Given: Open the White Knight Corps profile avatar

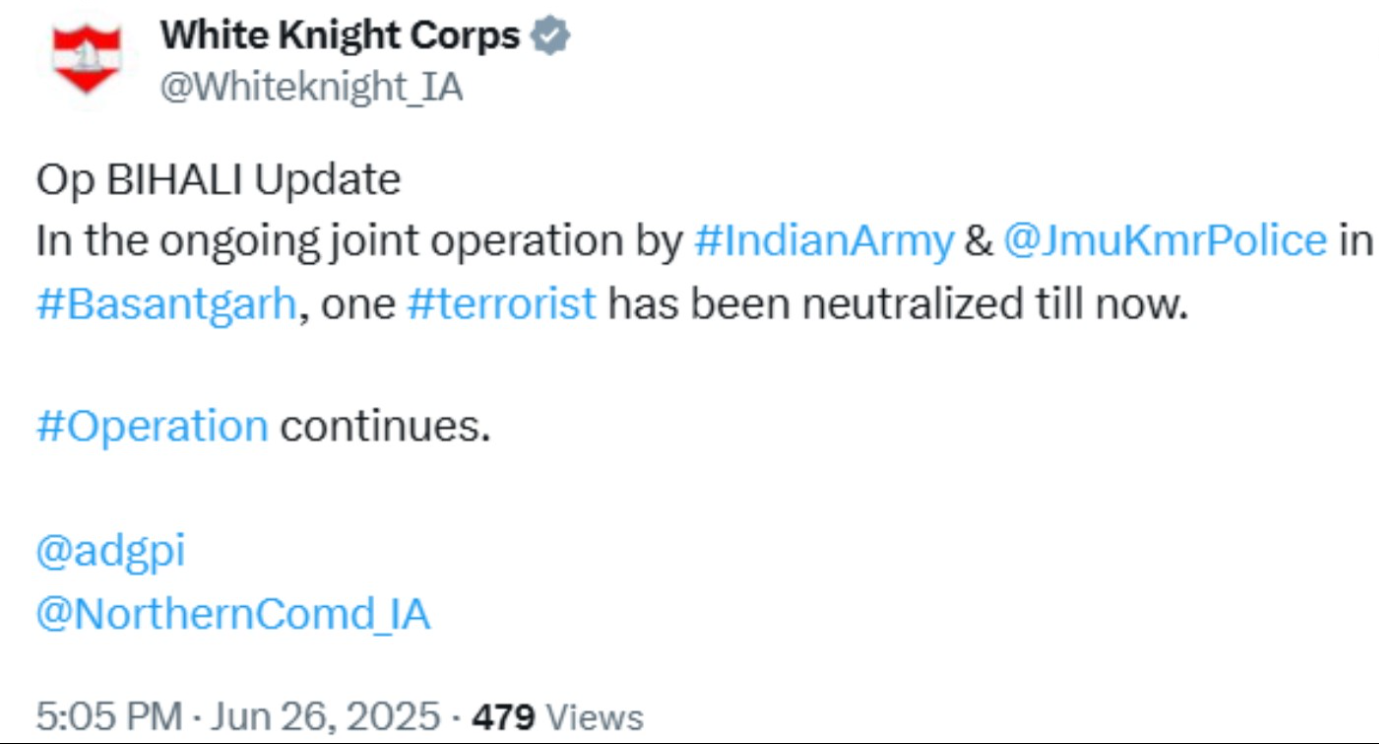Looking at the screenshot, I should 85,59.
